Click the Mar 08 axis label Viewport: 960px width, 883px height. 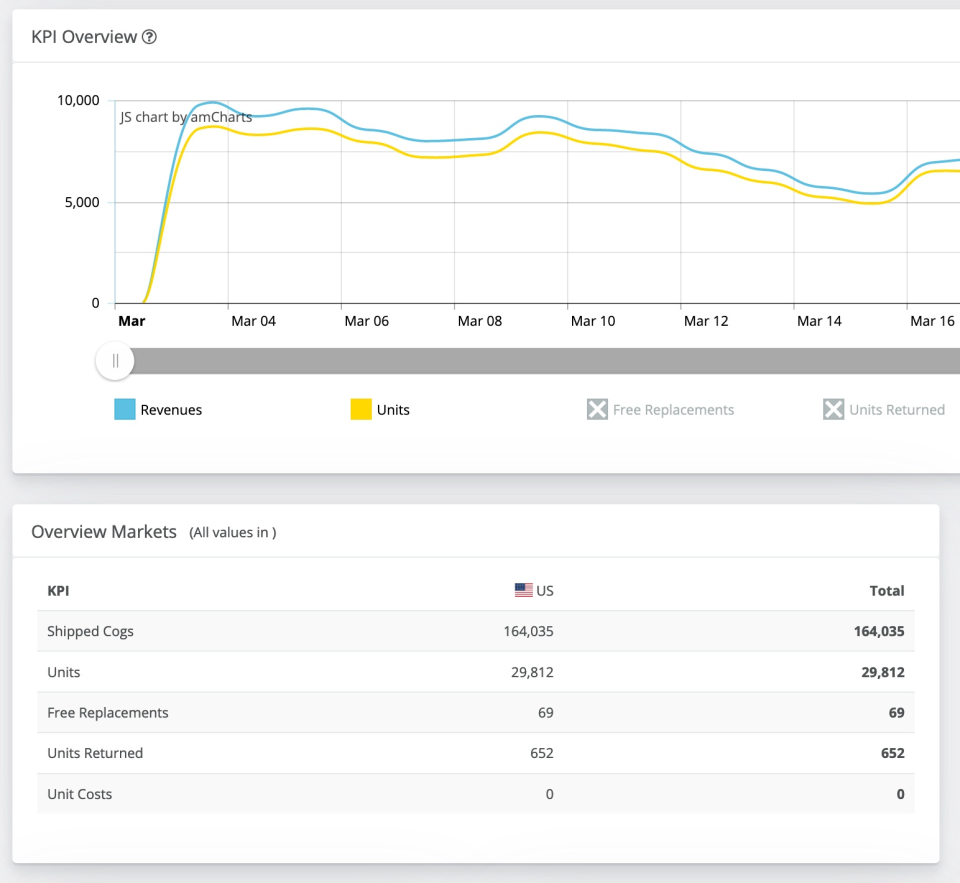coord(479,321)
